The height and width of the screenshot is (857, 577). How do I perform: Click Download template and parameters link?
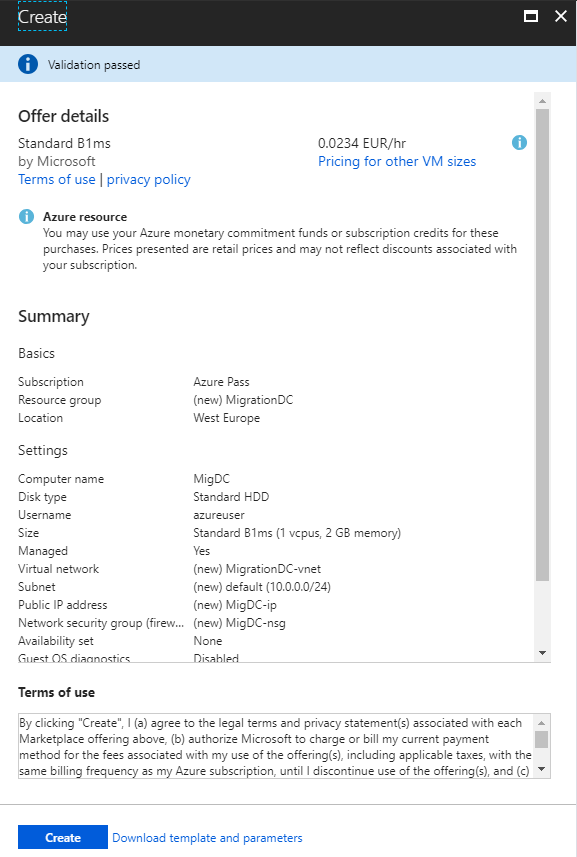[x=207, y=838]
